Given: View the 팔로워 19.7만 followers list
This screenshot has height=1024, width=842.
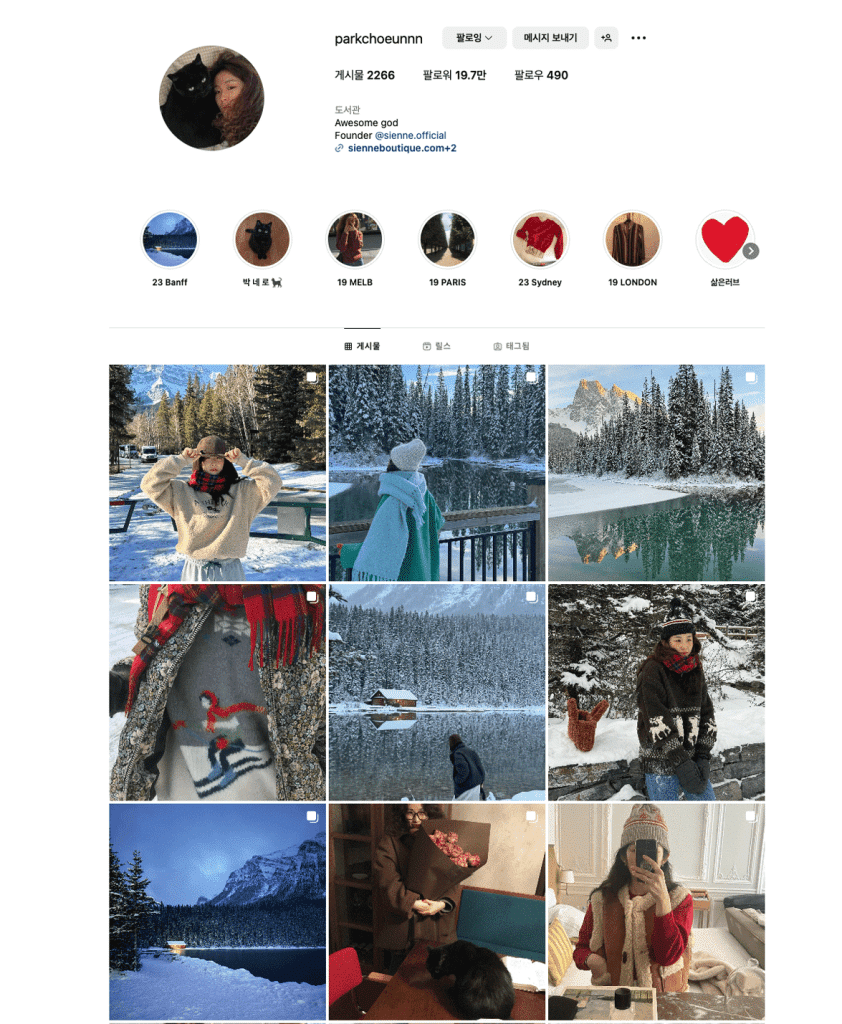Looking at the screenshot, I should point(454,75).
